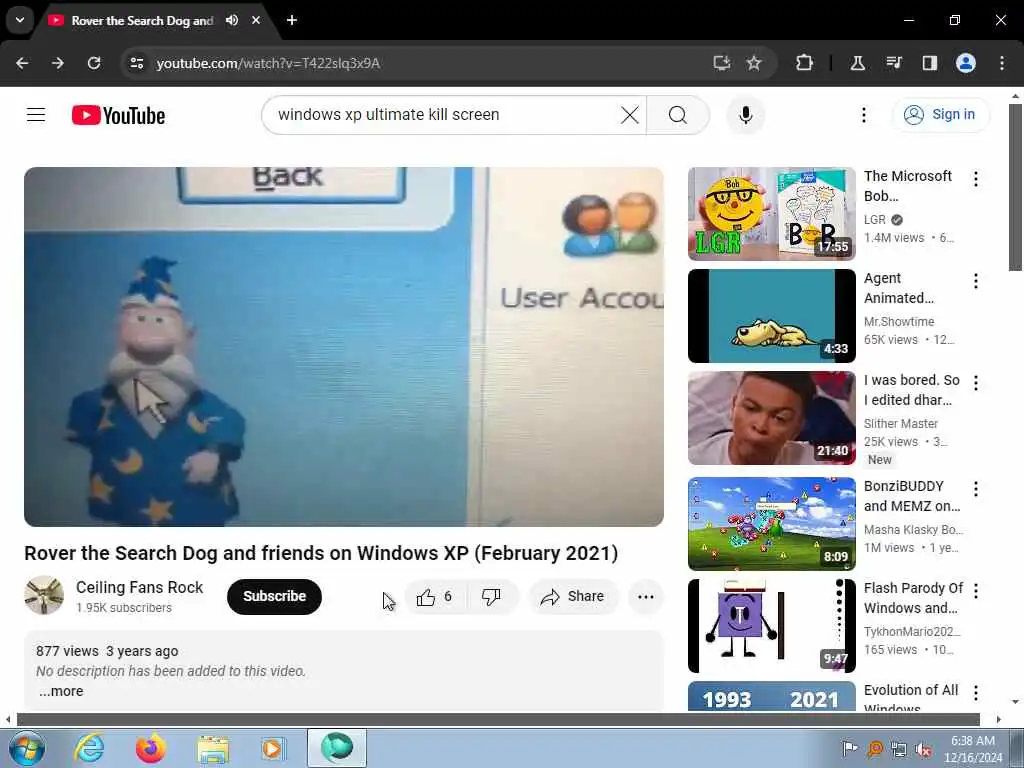
Task: Bookmark this page with star
Action: (754, 63)
